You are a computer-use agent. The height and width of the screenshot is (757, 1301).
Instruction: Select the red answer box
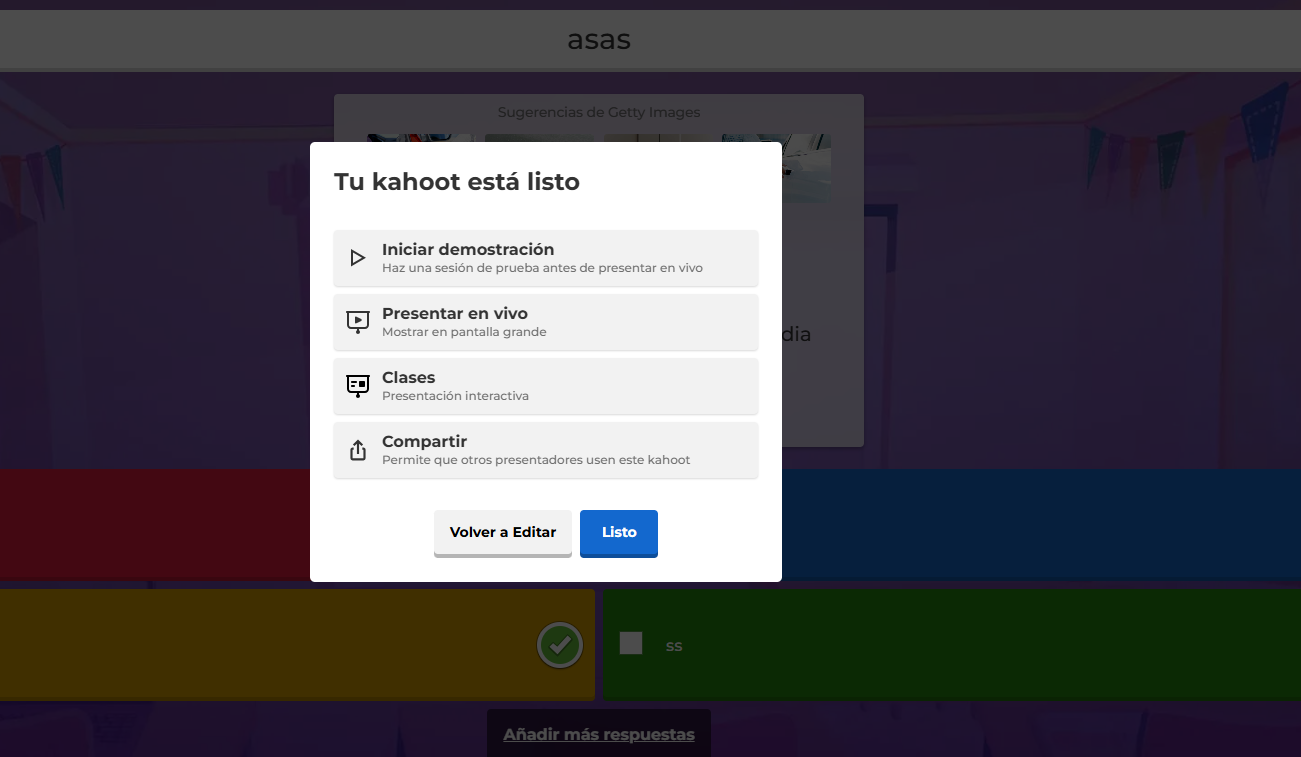point(155,525)
